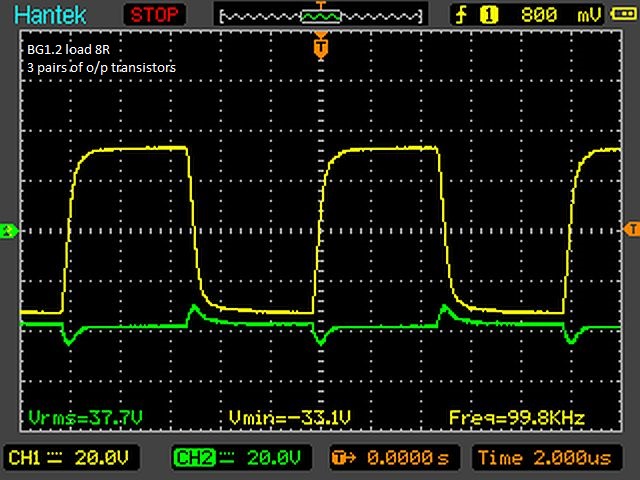
Task: Select the CH1 20.0V channel box
Action: tap(69, 457)
